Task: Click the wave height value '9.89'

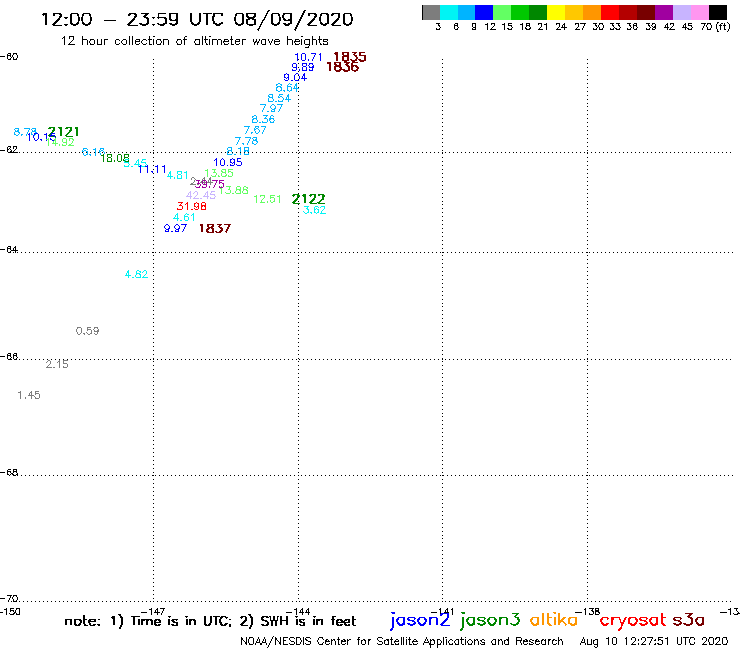Action: [x=303, y=67]
